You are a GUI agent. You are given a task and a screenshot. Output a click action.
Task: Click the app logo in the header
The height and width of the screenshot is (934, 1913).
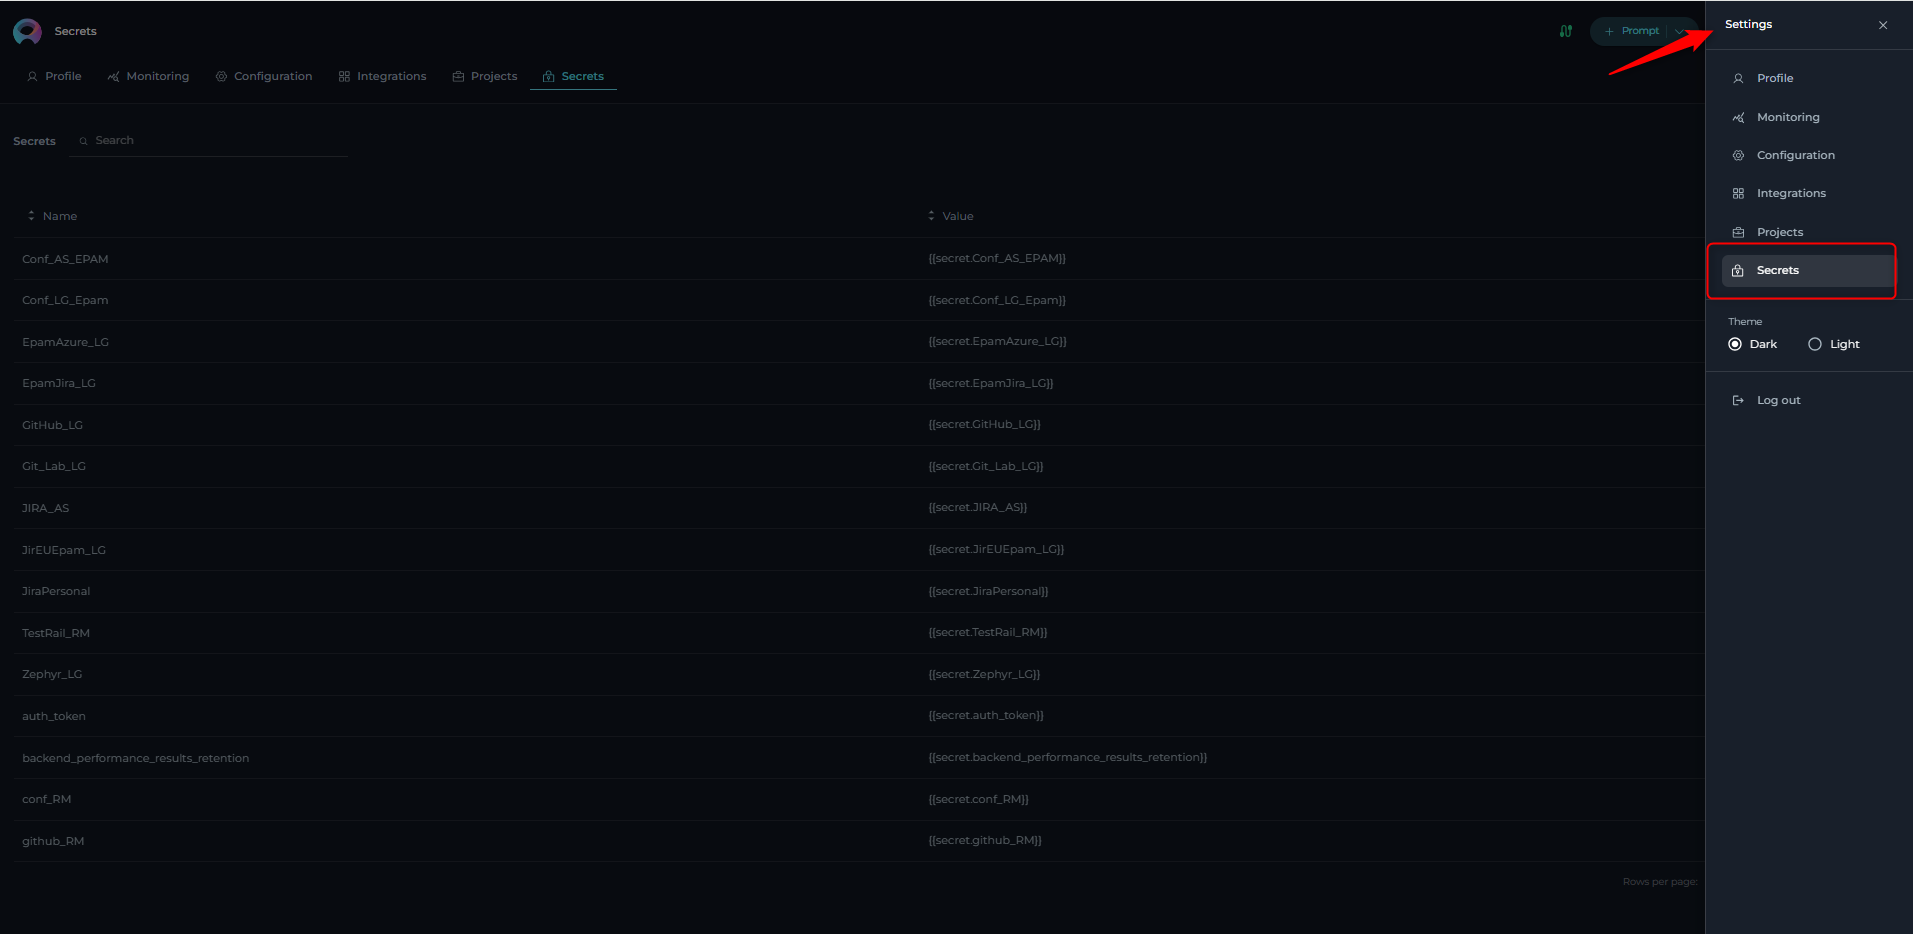(27, 32)
